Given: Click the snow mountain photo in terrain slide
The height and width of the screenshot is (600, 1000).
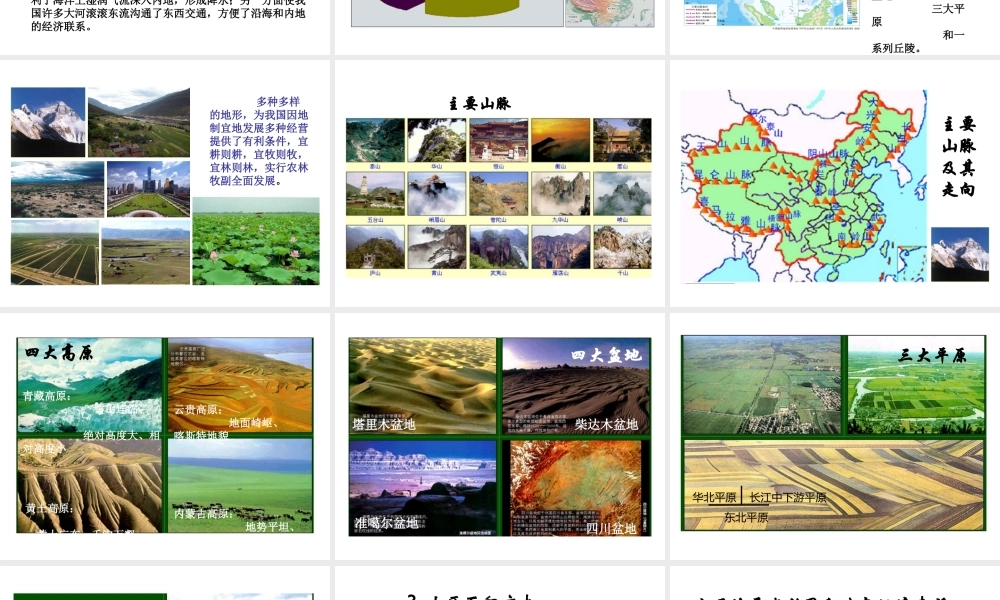Looking at the screenshot, I should (48, 122).
